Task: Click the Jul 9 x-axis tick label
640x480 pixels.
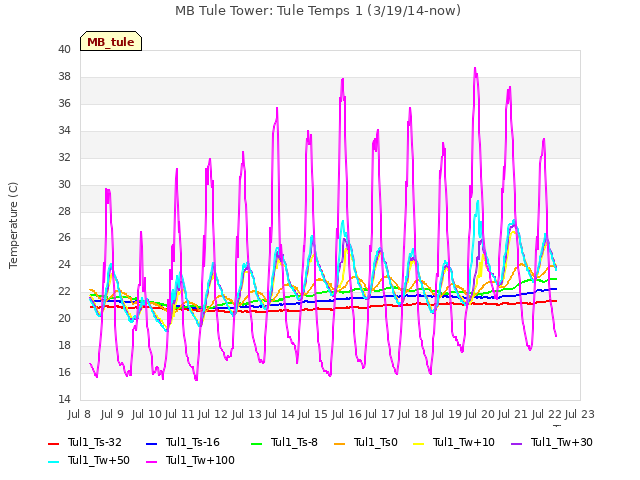Action: (112, 414)
